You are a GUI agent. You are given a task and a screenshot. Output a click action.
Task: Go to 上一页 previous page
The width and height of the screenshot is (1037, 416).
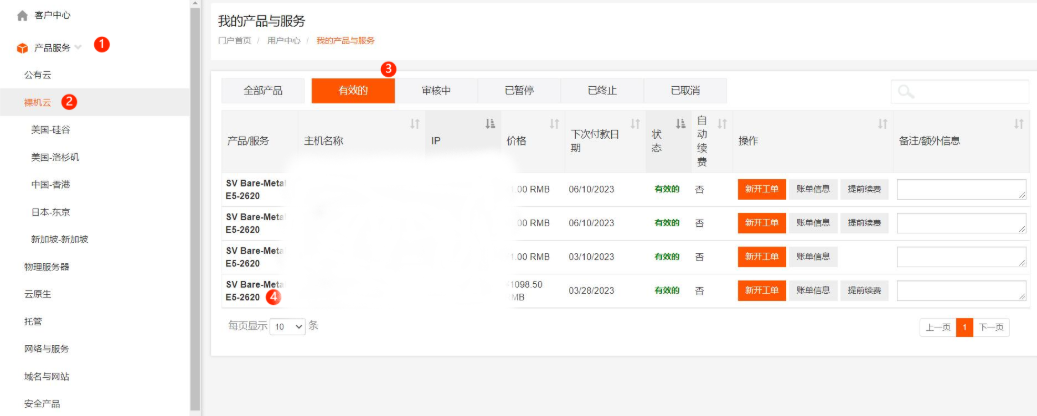[938, 327]
